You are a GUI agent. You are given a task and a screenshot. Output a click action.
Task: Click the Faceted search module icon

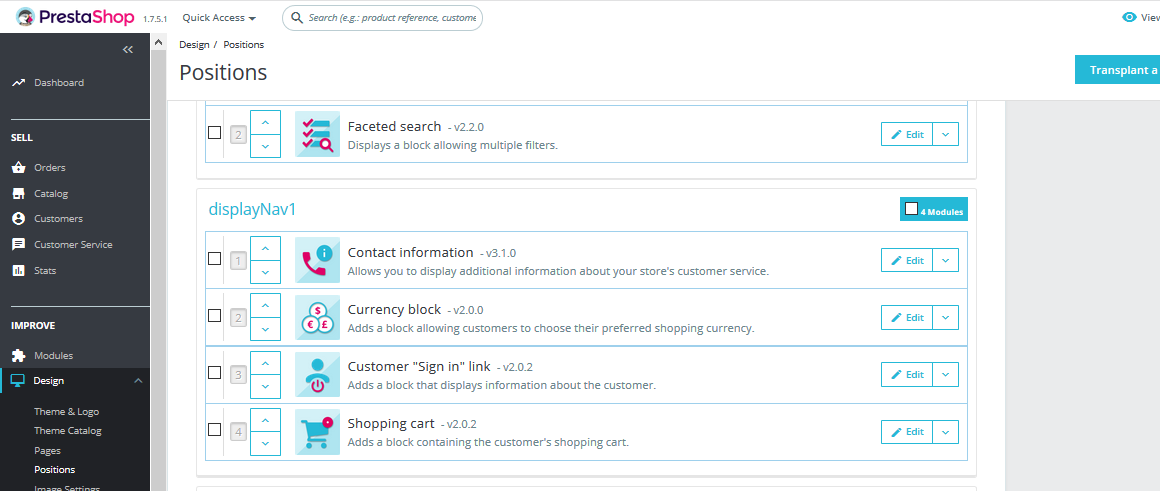(317, 134)
